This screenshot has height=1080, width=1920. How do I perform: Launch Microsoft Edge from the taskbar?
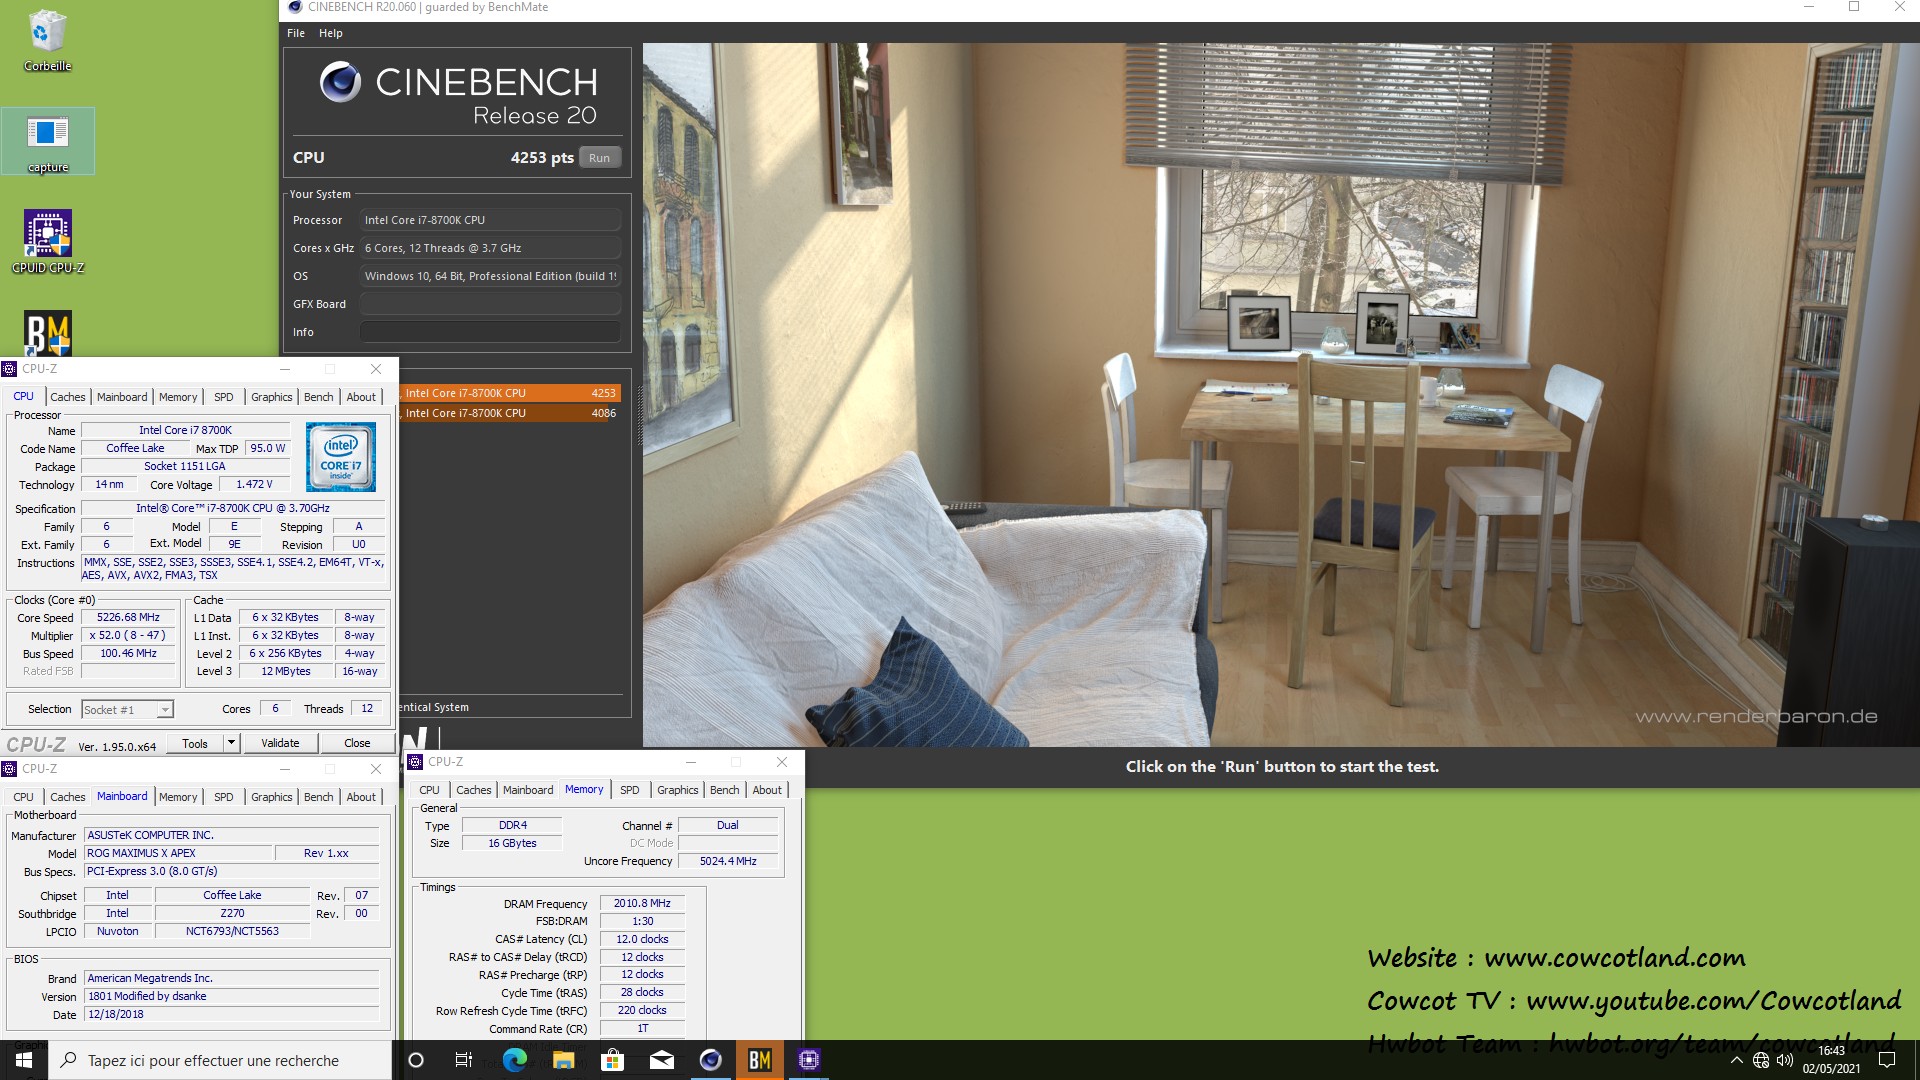[515, 1060]
